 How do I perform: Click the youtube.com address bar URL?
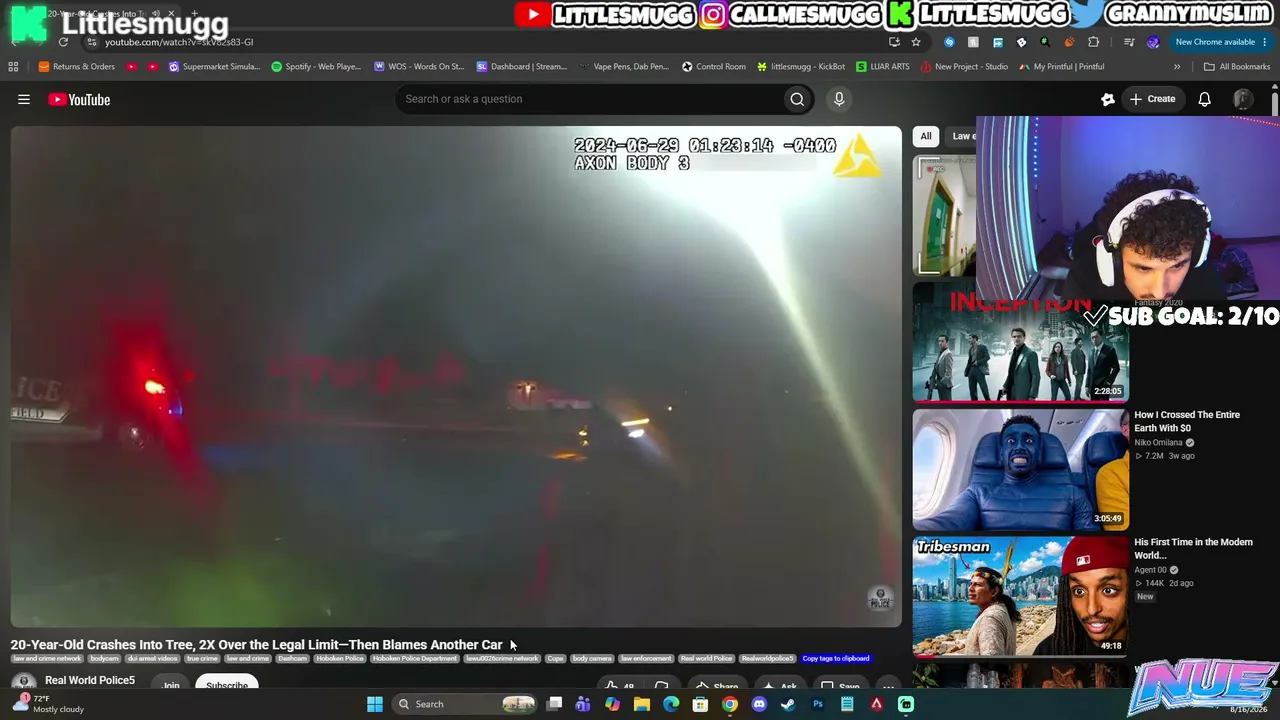179,42
